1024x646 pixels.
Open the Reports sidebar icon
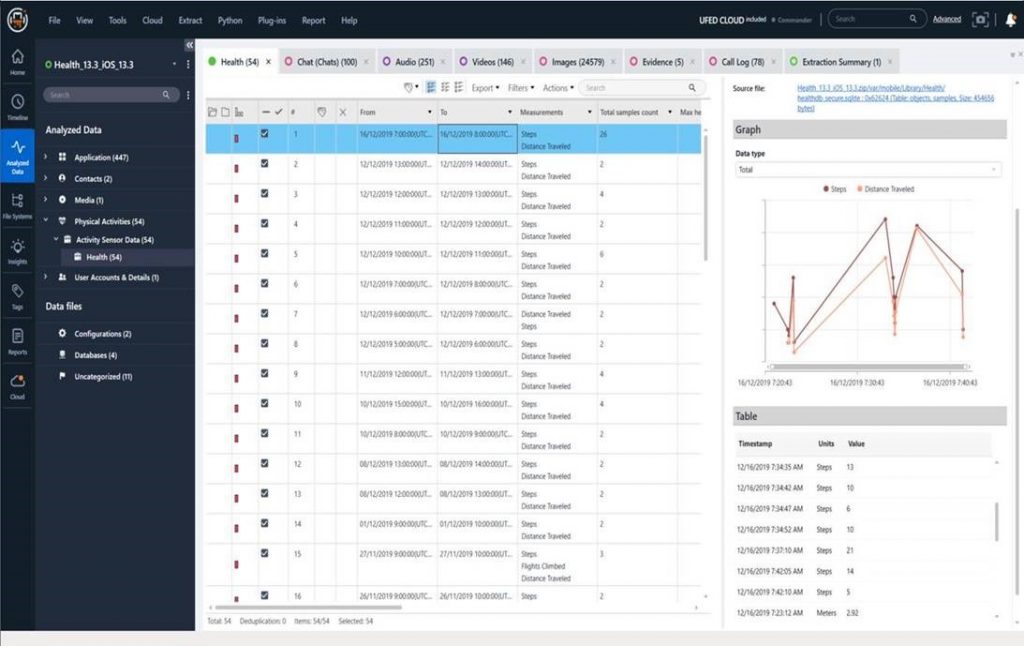(17, 339)
